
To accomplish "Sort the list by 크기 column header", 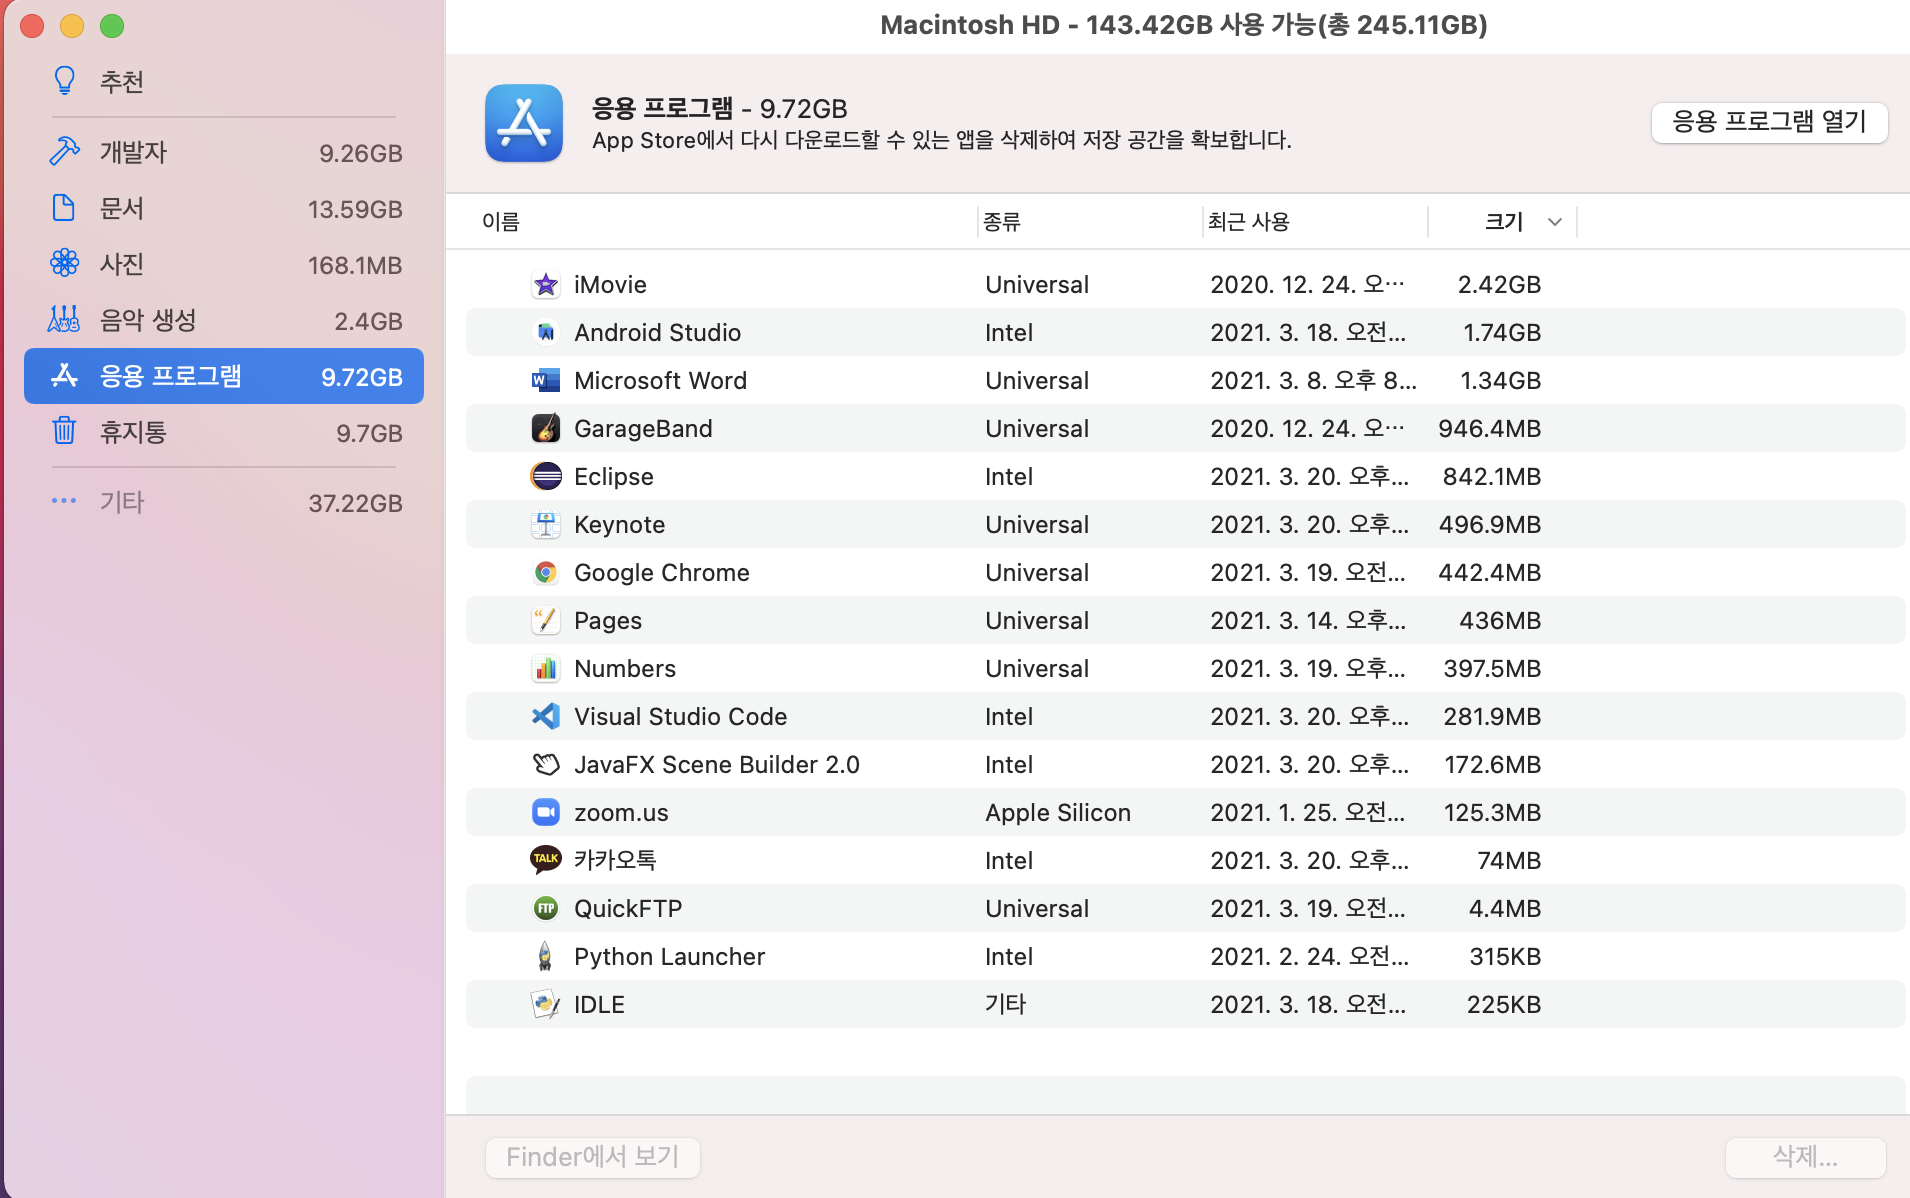I will click(1504, 222).
